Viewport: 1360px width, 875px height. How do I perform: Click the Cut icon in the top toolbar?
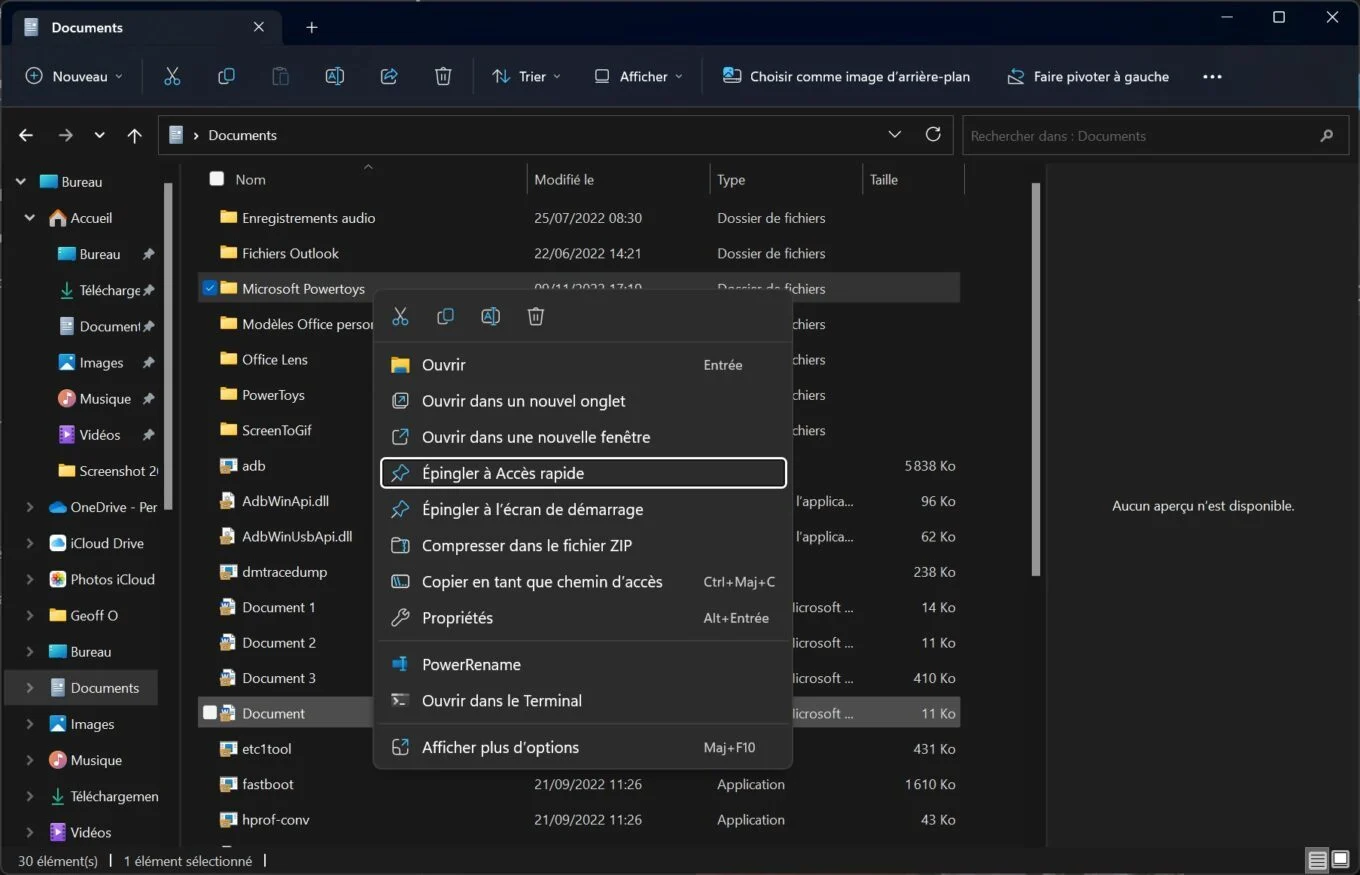click(x=171, y=76)
